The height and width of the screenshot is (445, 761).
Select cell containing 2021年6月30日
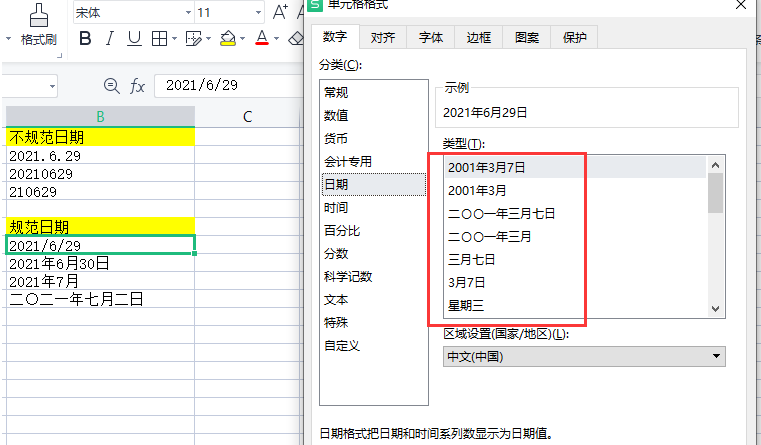[100, 263]
